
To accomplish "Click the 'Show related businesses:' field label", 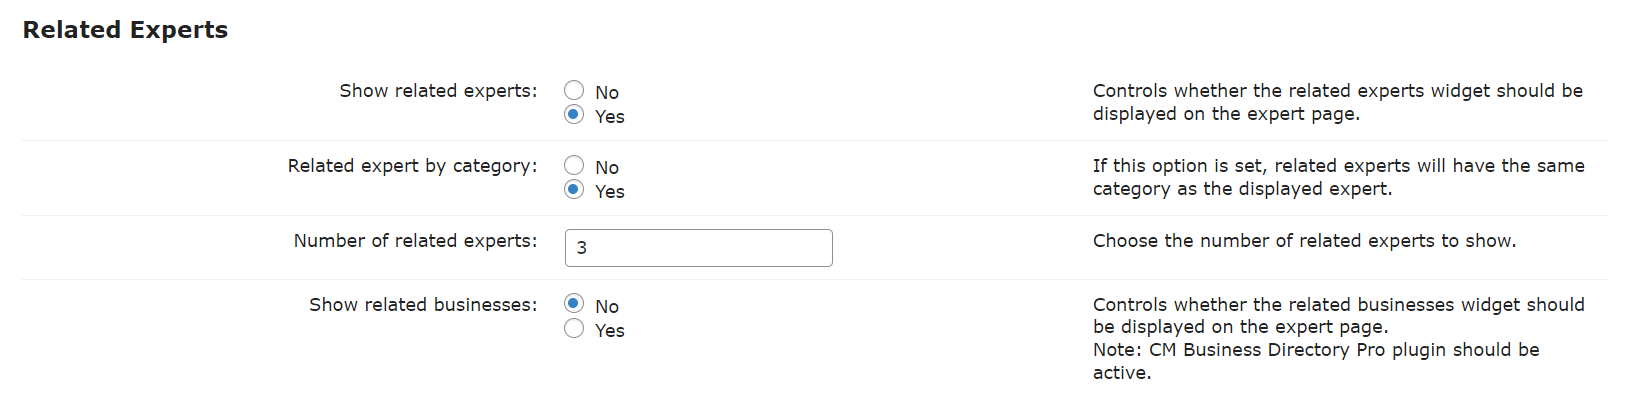I will [423, 305].
